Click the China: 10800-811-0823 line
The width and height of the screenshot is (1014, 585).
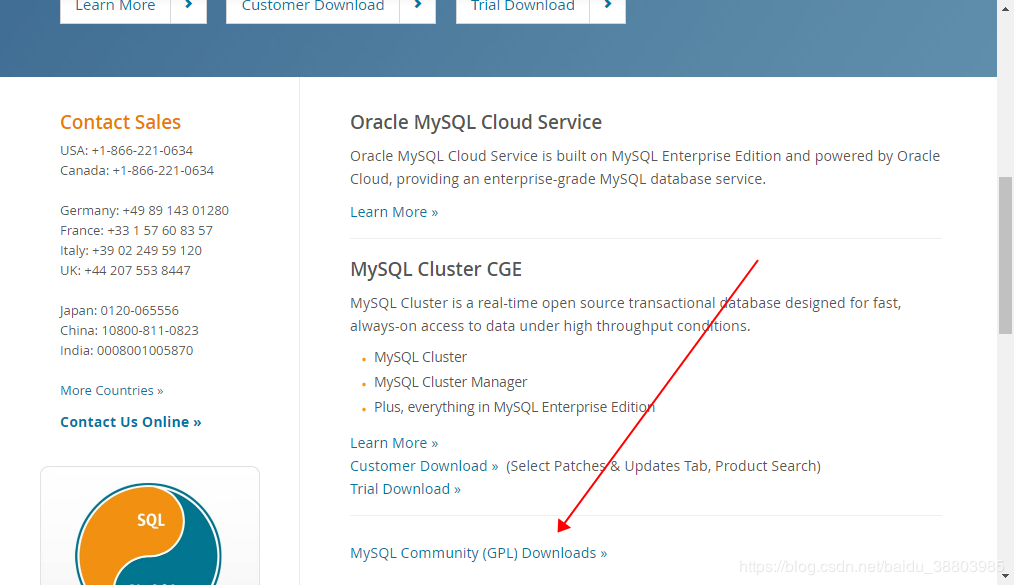click(x=129, y=331)
